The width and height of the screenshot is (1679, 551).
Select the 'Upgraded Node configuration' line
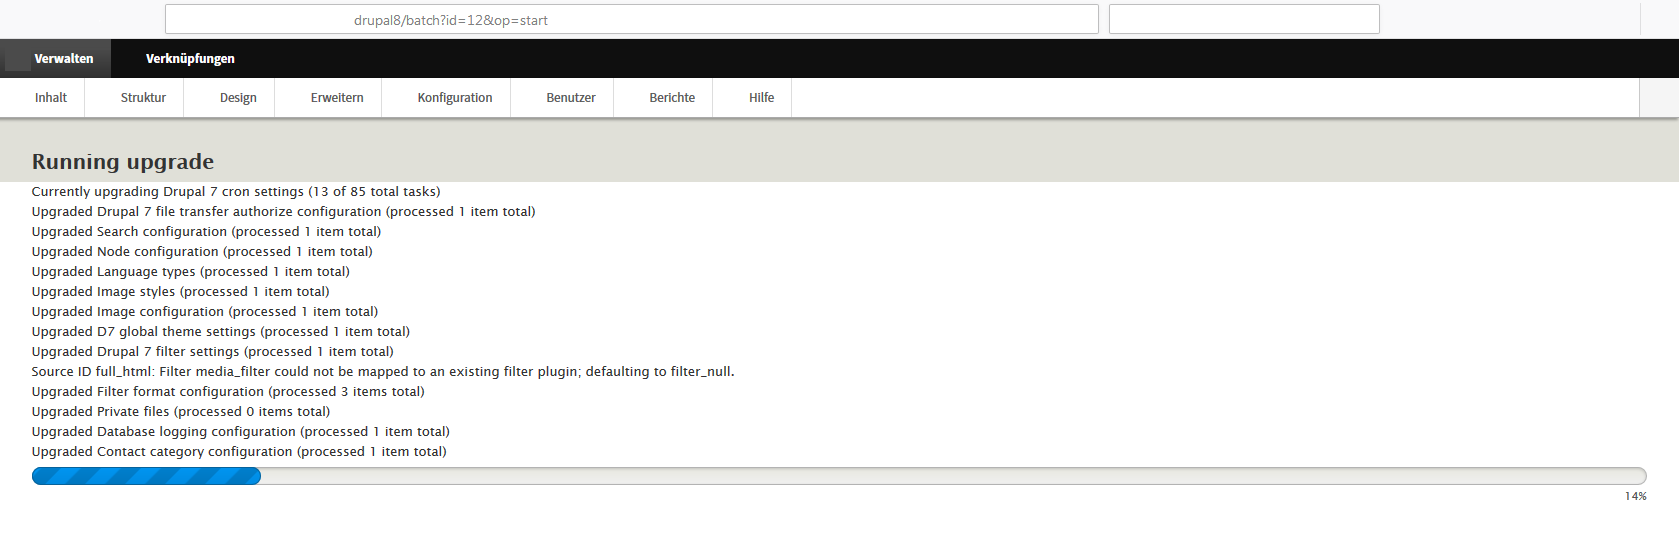(x=202, y=252)
